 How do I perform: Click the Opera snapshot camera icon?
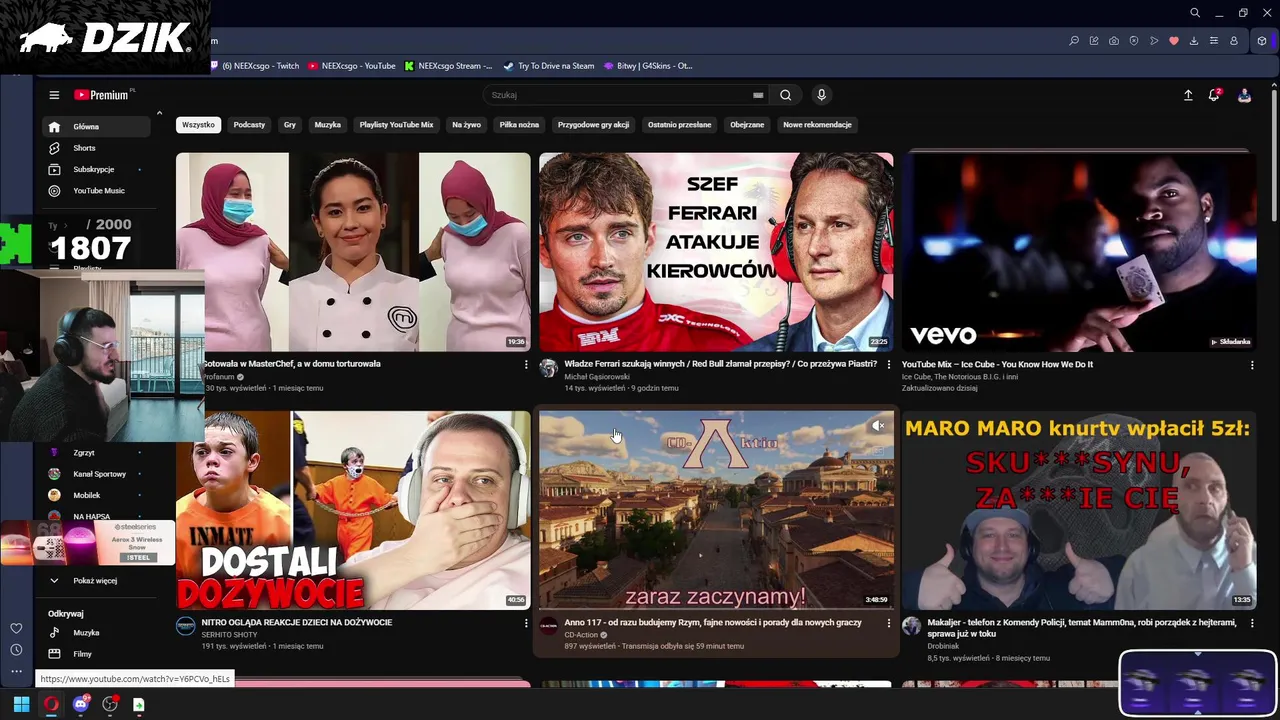(x=1114, y=41)
